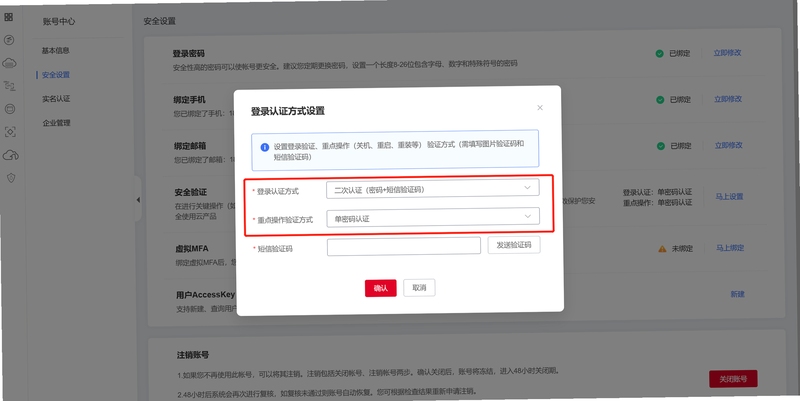Click the 账号中心 sidebar heading

[x=59, y=21]
